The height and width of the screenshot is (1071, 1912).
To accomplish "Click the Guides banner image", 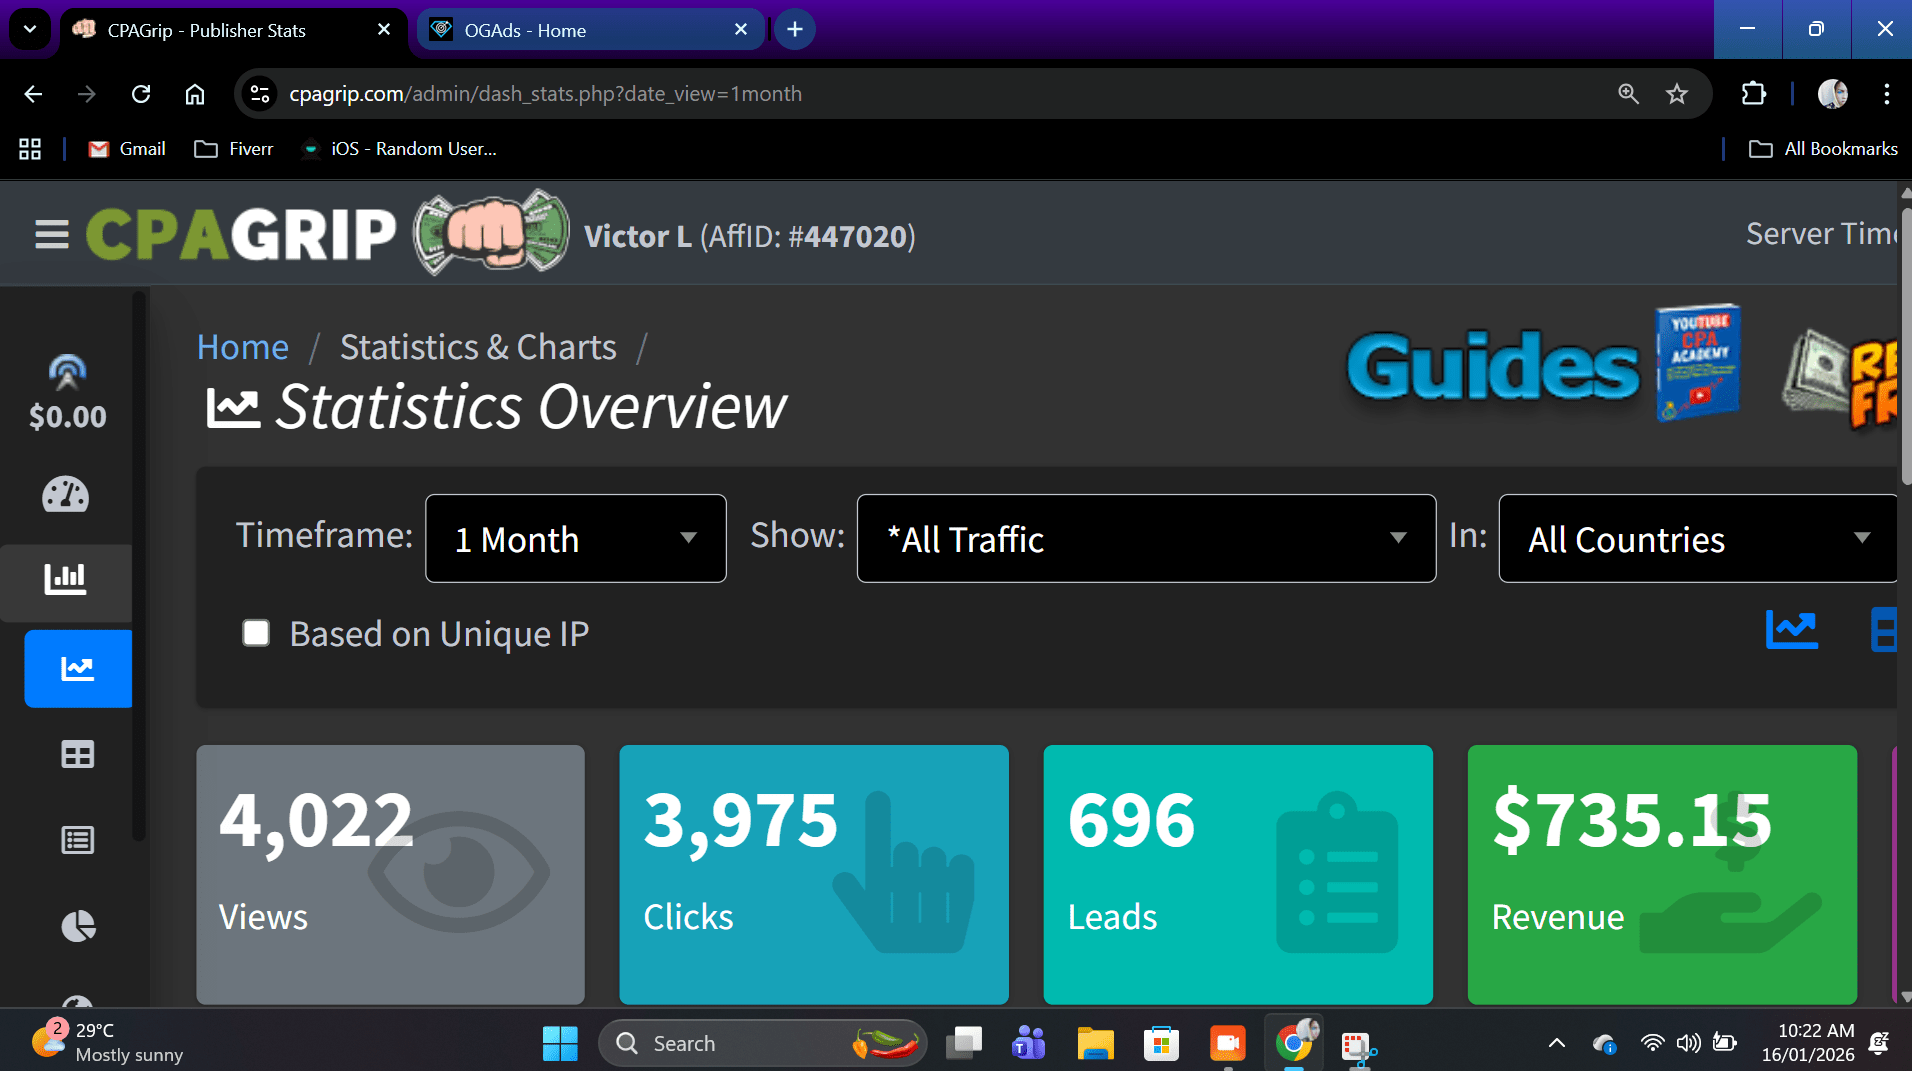I will pos(1544,366).
